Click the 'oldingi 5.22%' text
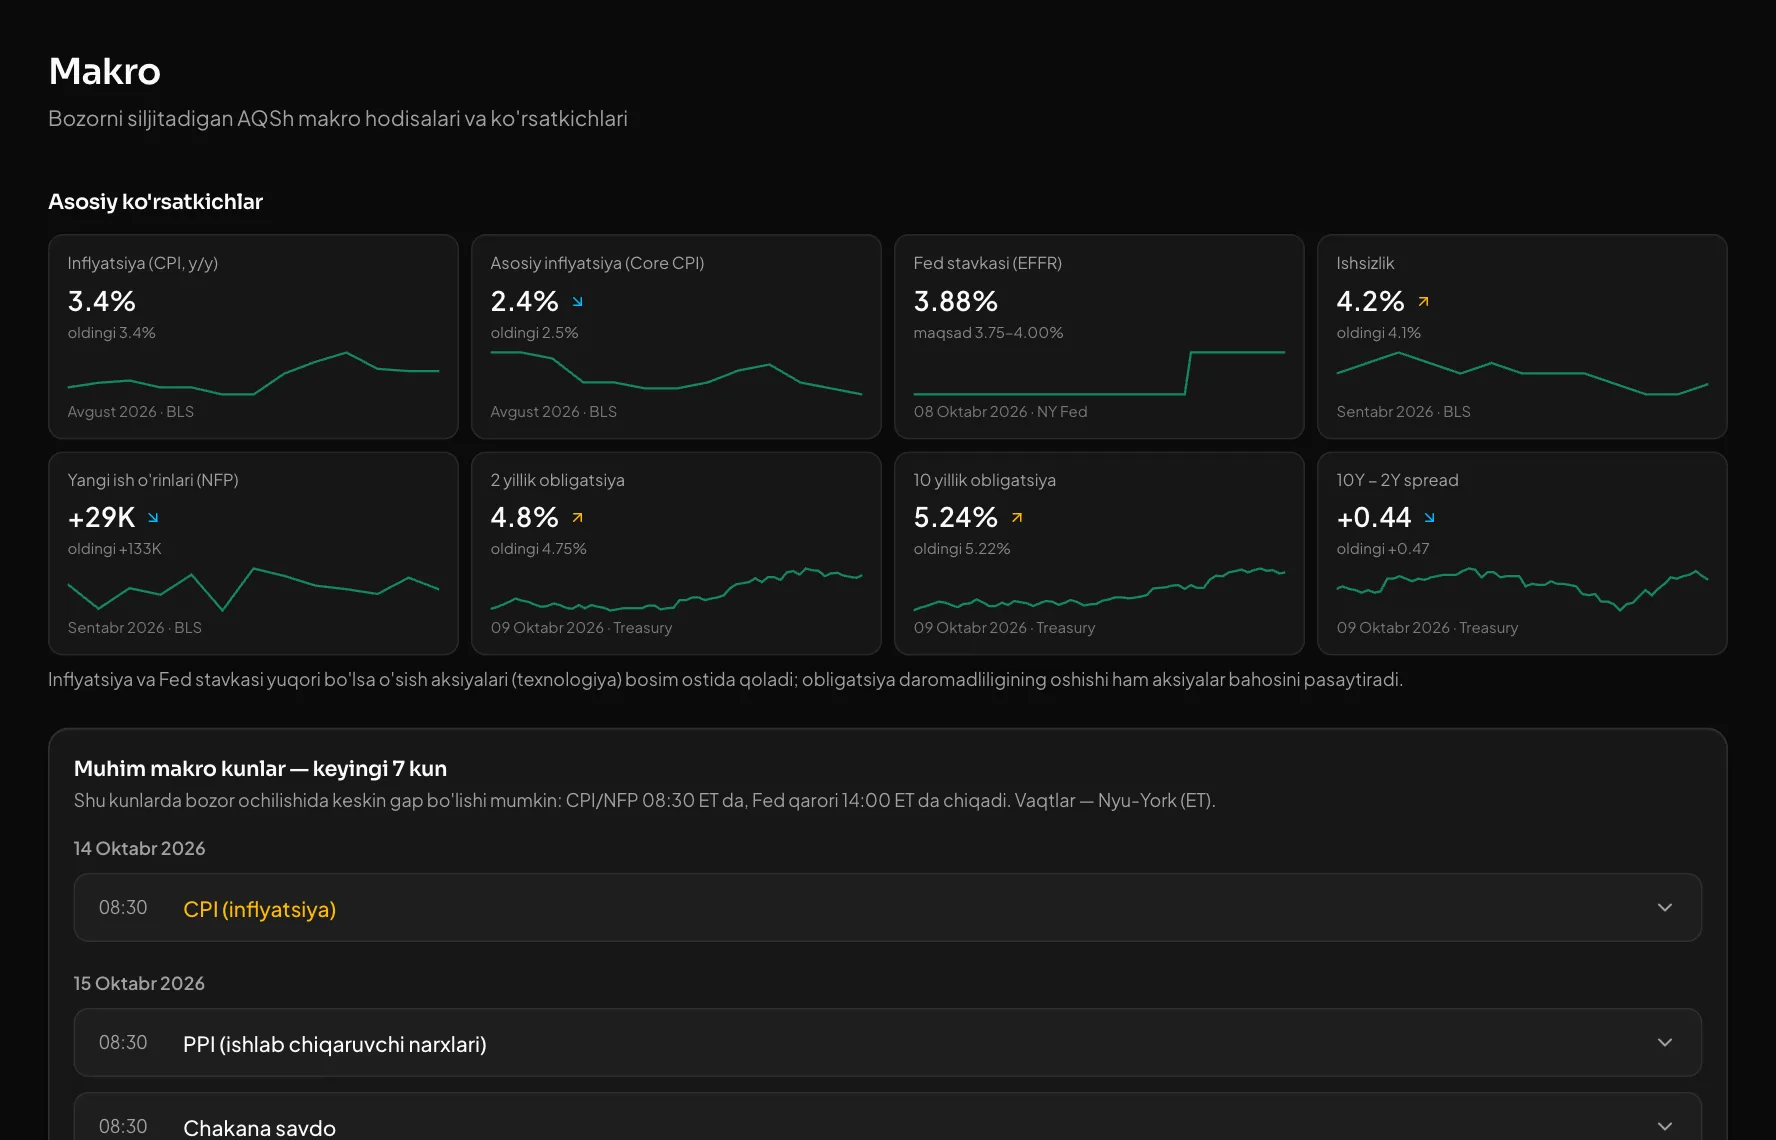This screenshot has width=1776, height=1140. pos(961,549)
